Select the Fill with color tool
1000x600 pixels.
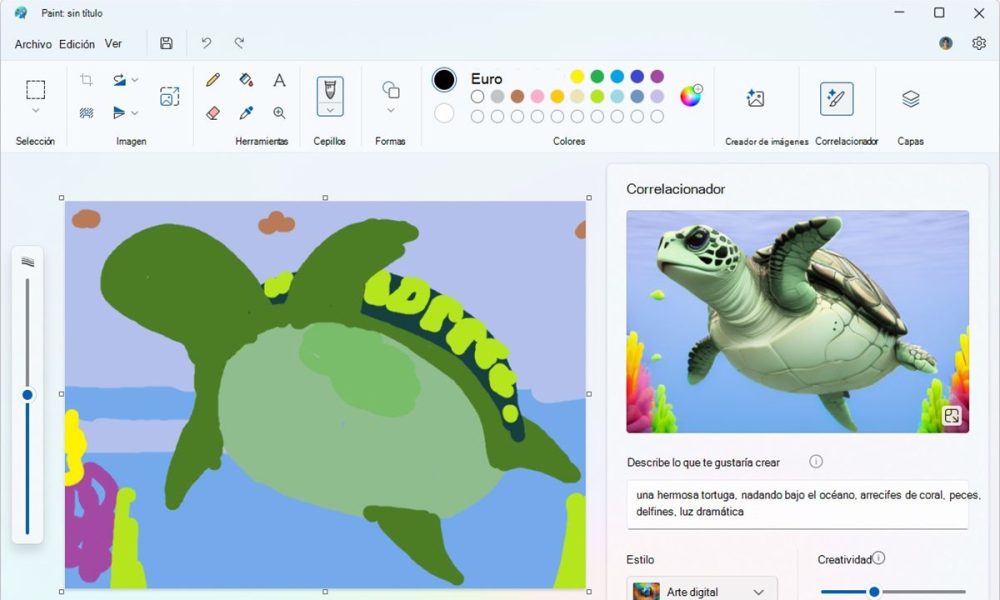[246, 80]
